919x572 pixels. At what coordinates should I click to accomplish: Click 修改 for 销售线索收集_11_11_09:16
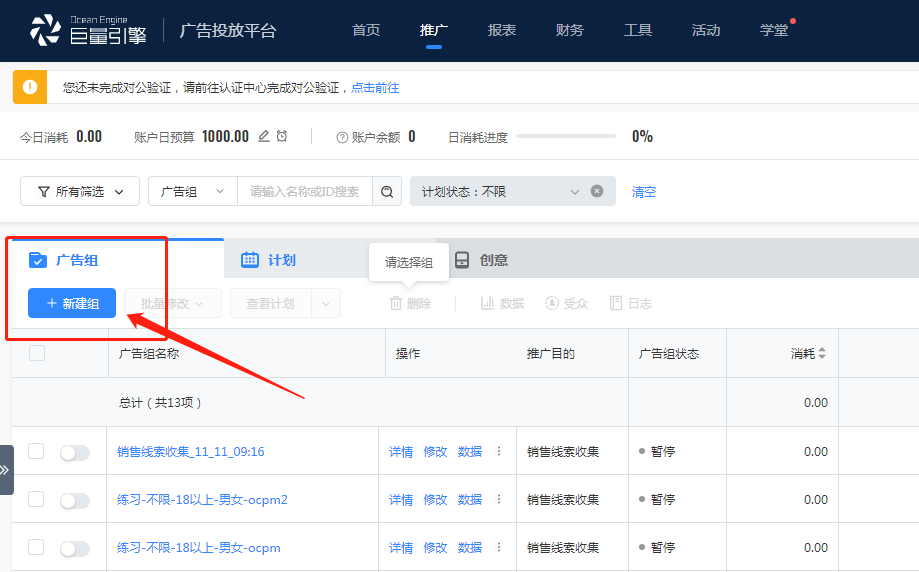coord(435,452)
